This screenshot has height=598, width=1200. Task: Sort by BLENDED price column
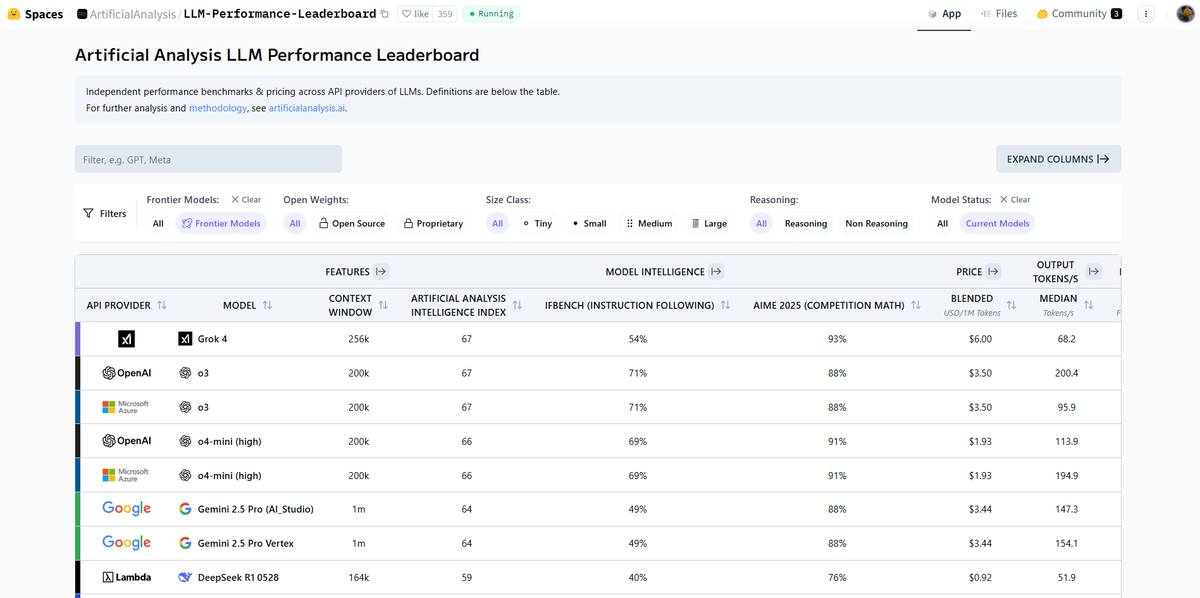pos(1011,305)
